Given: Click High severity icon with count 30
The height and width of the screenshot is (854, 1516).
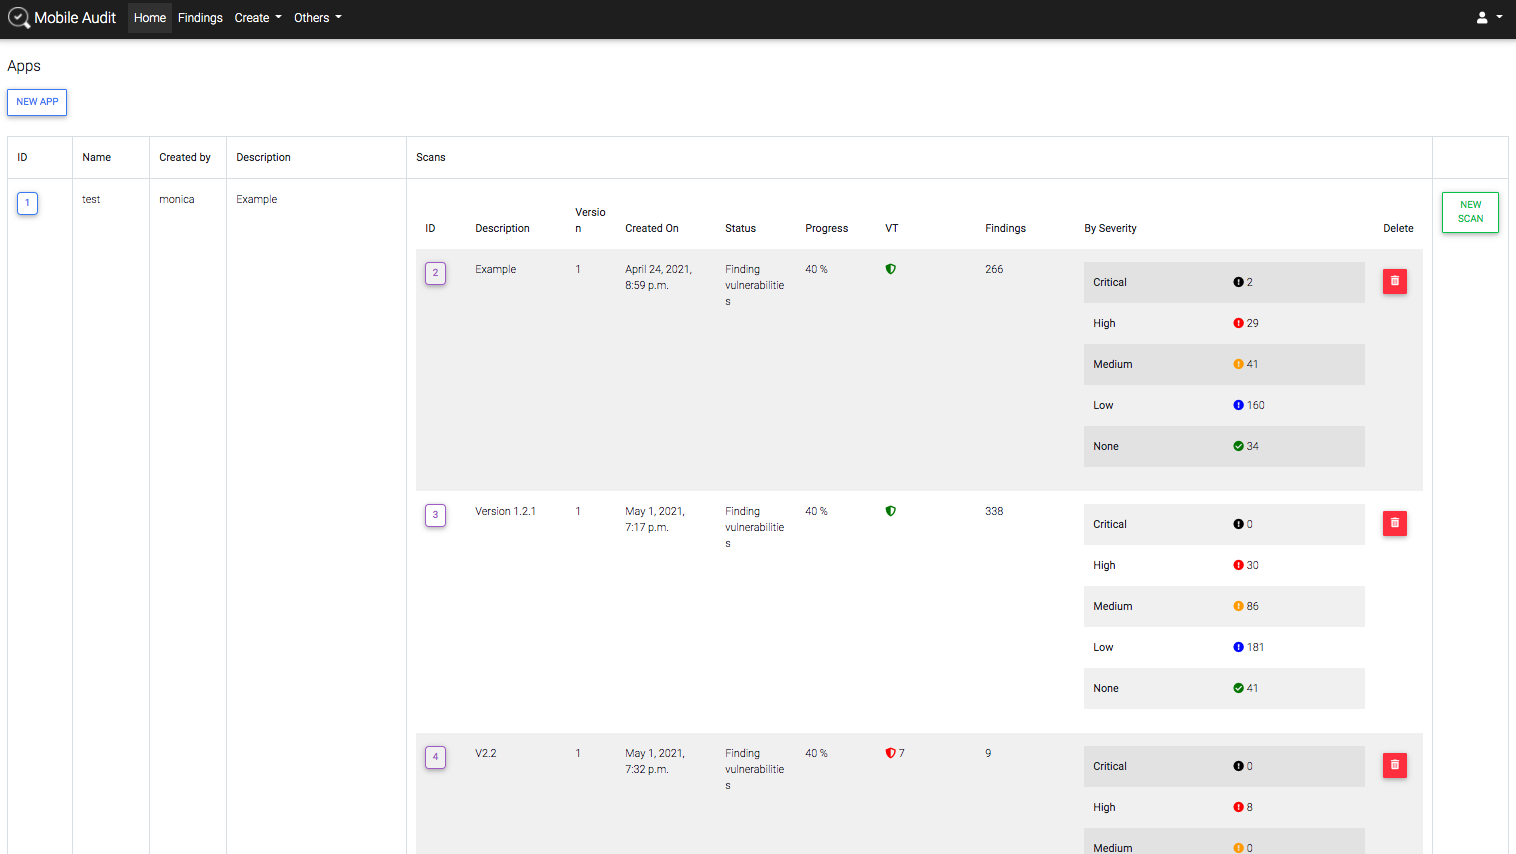Looking at the screenshot, I should click(1238, 565).
